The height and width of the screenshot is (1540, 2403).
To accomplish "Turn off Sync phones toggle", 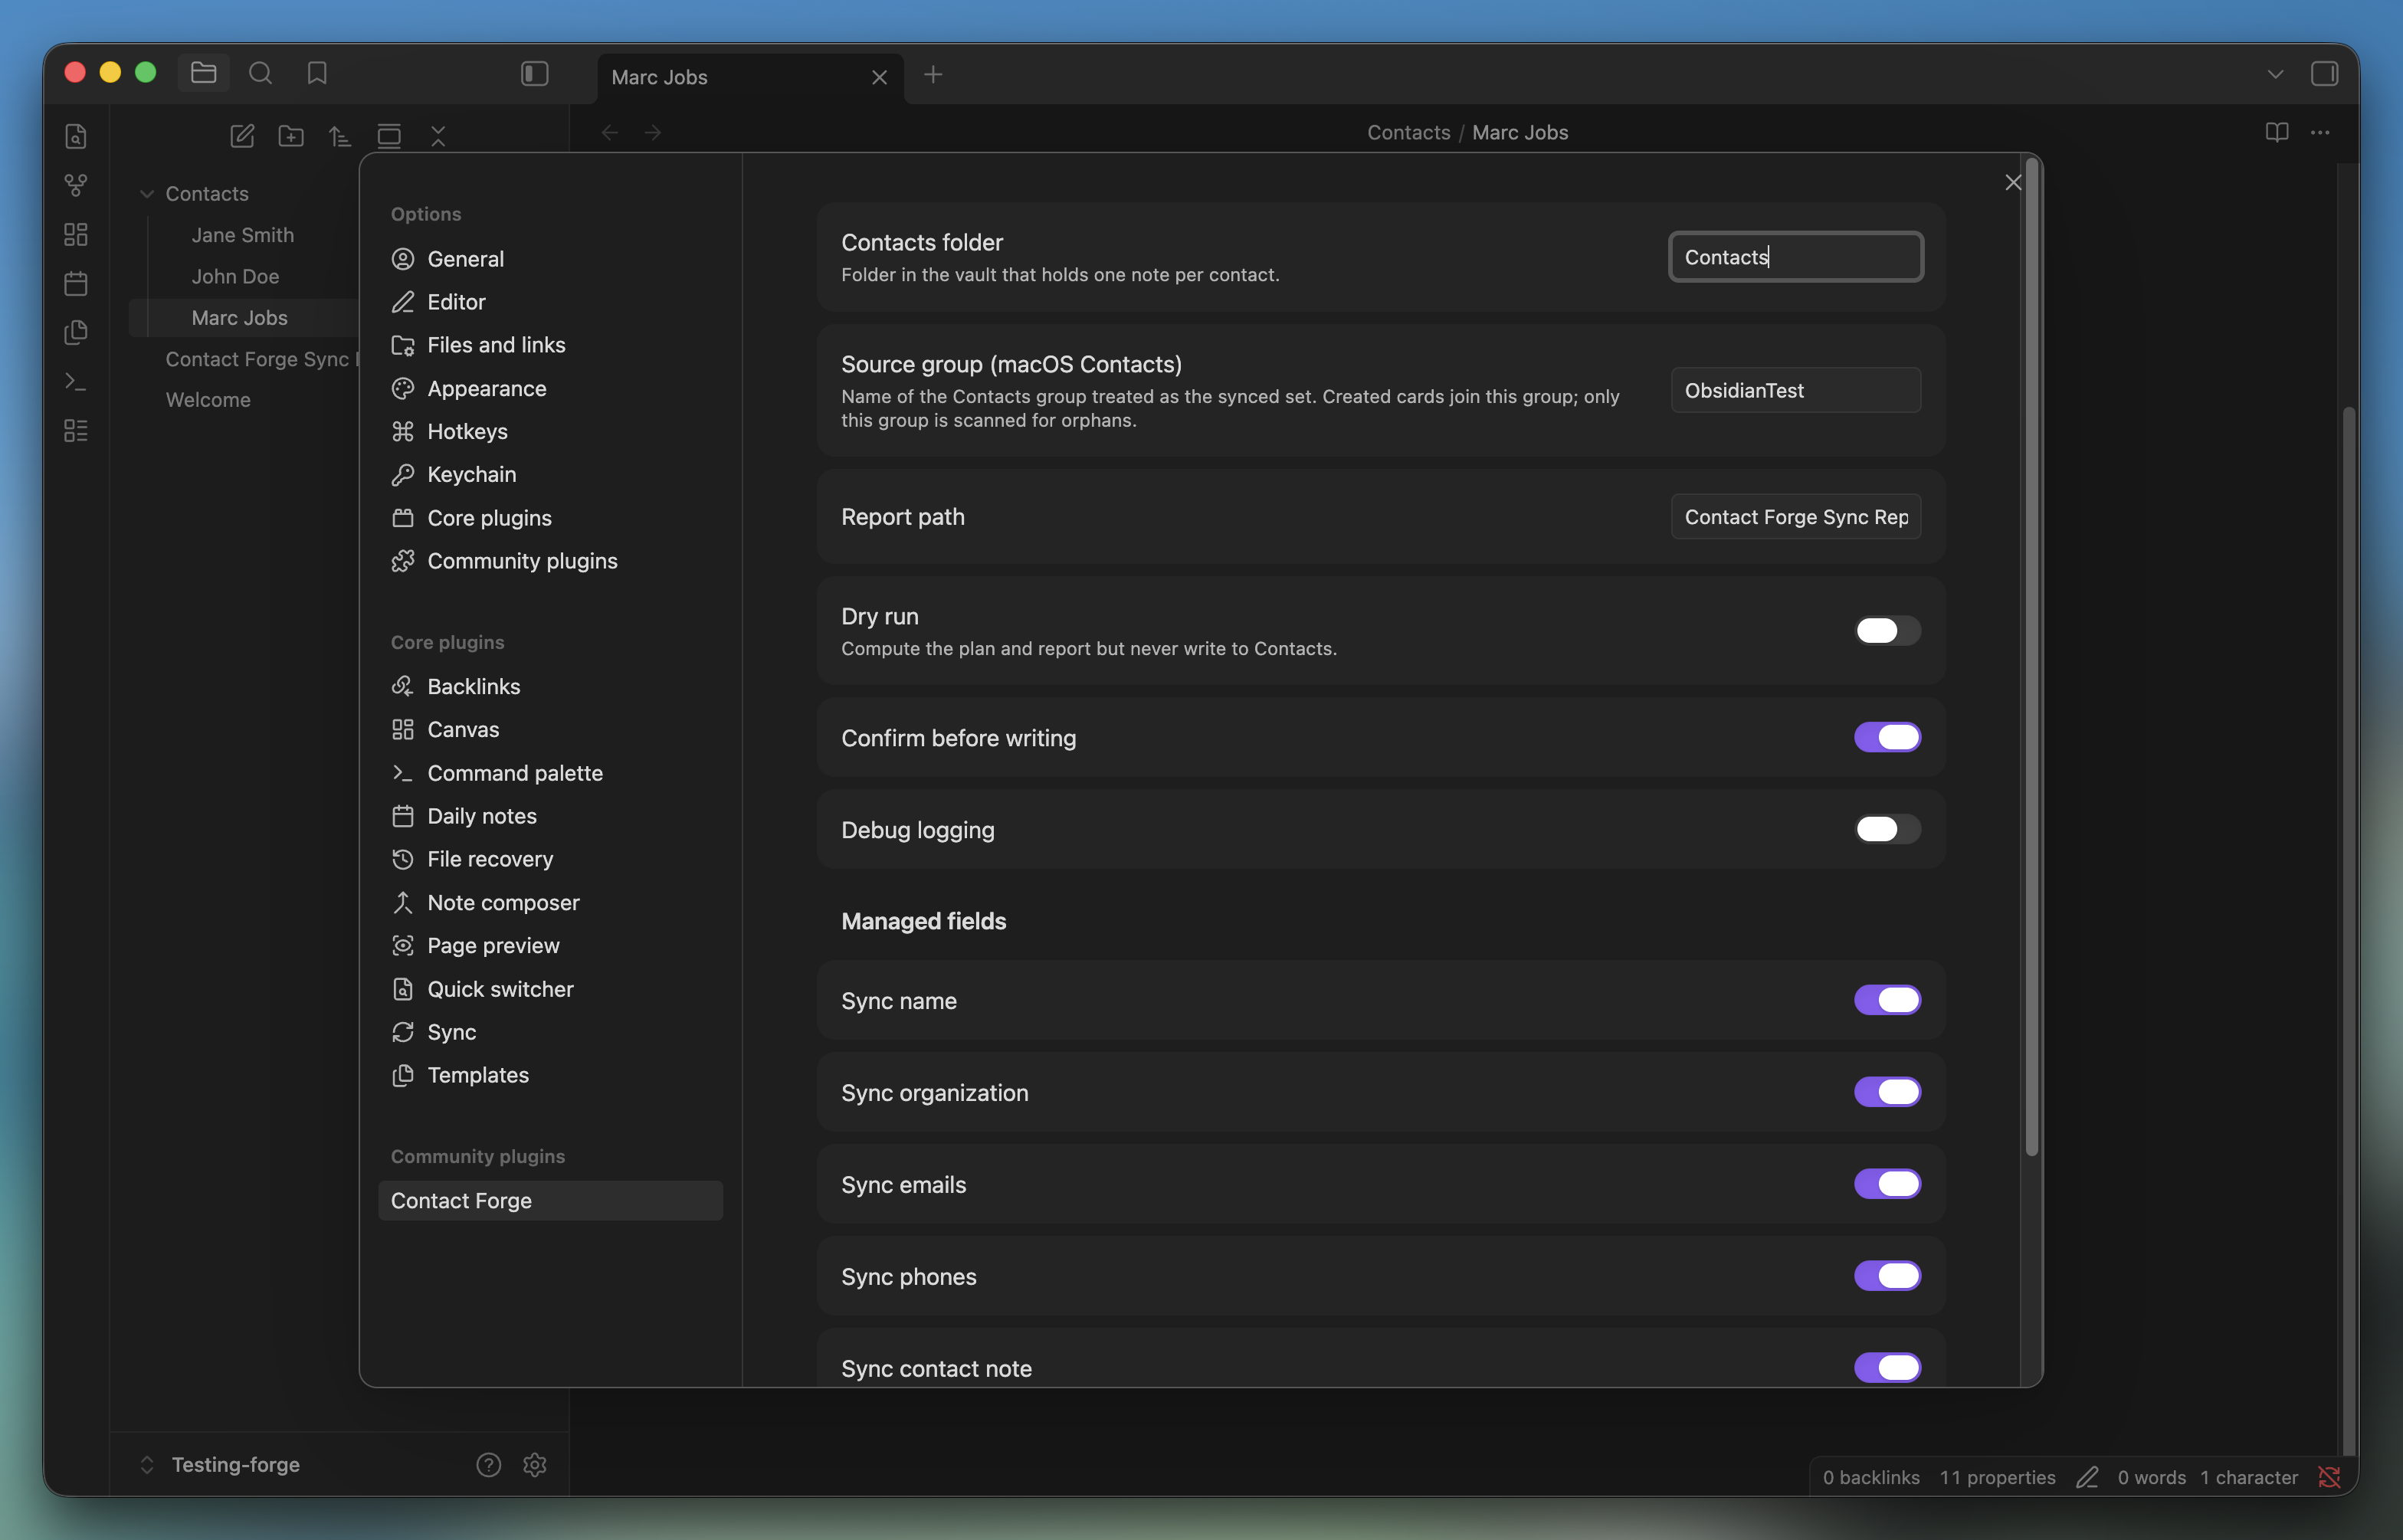I will tap(1887, 1276).
